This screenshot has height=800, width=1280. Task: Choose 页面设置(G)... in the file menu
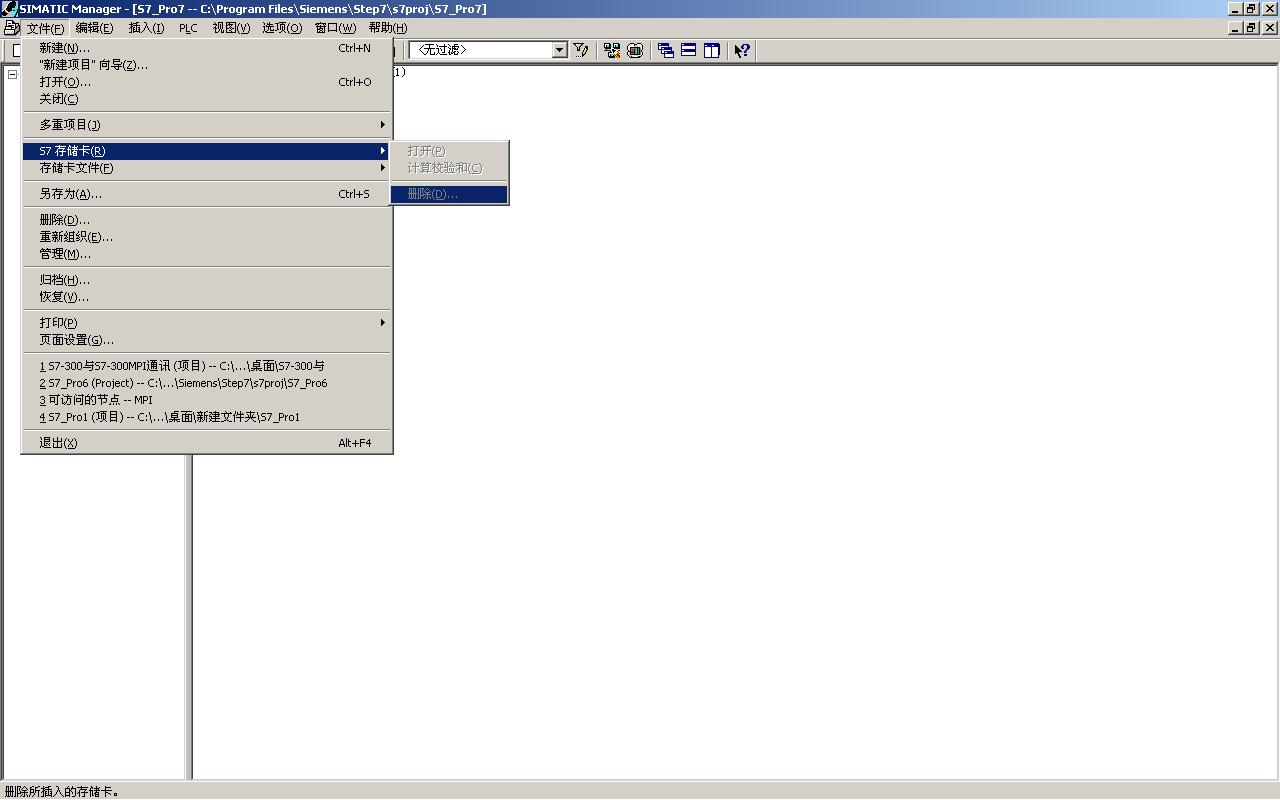pyautogui.click(x=207, y=340)
